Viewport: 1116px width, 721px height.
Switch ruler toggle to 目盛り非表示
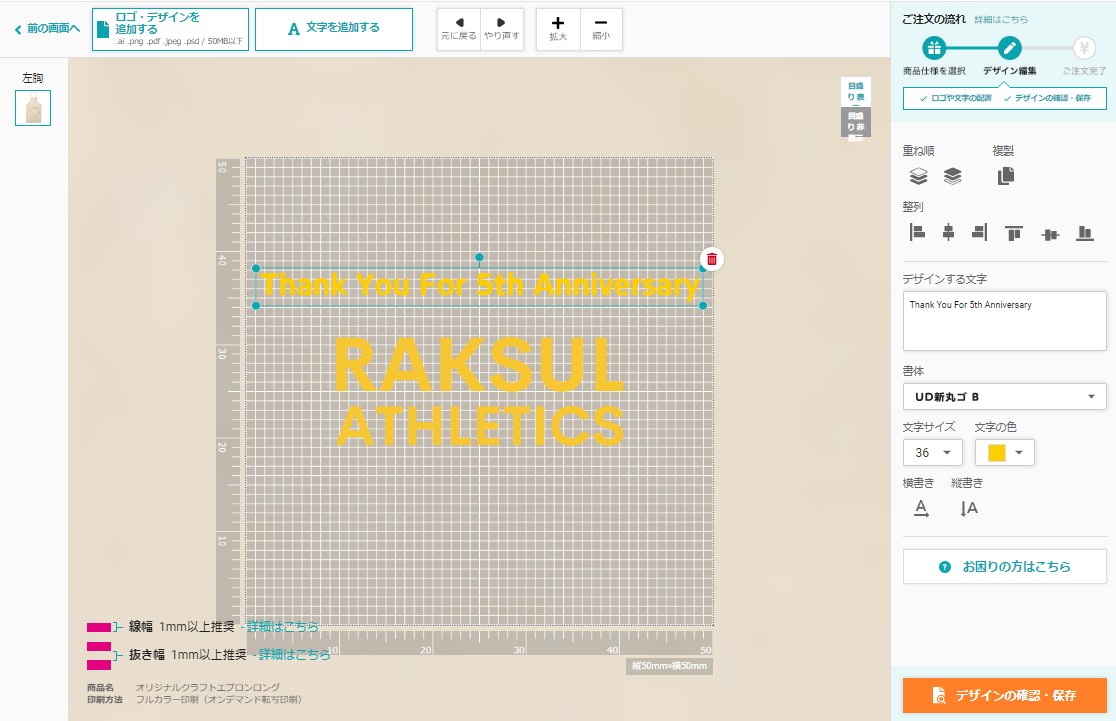(856, 122)
